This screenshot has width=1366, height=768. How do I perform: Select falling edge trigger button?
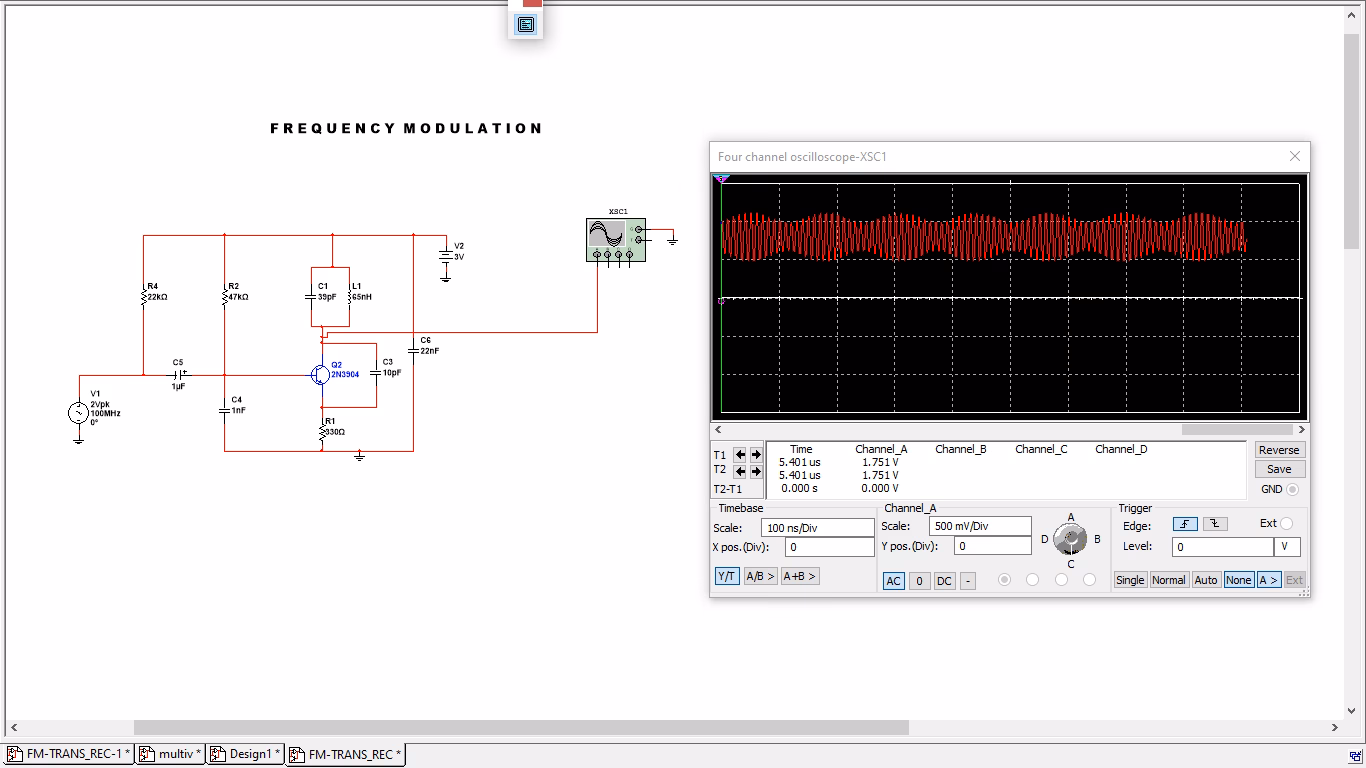click(1215, 524)
